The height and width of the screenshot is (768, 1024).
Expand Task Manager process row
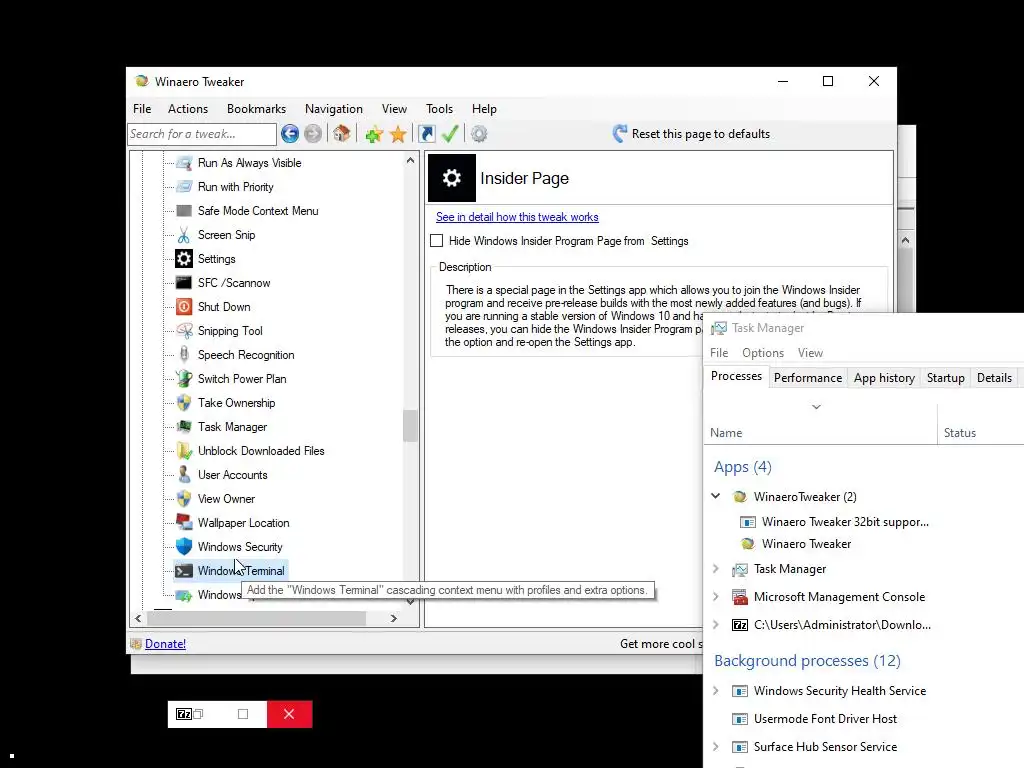716,569
